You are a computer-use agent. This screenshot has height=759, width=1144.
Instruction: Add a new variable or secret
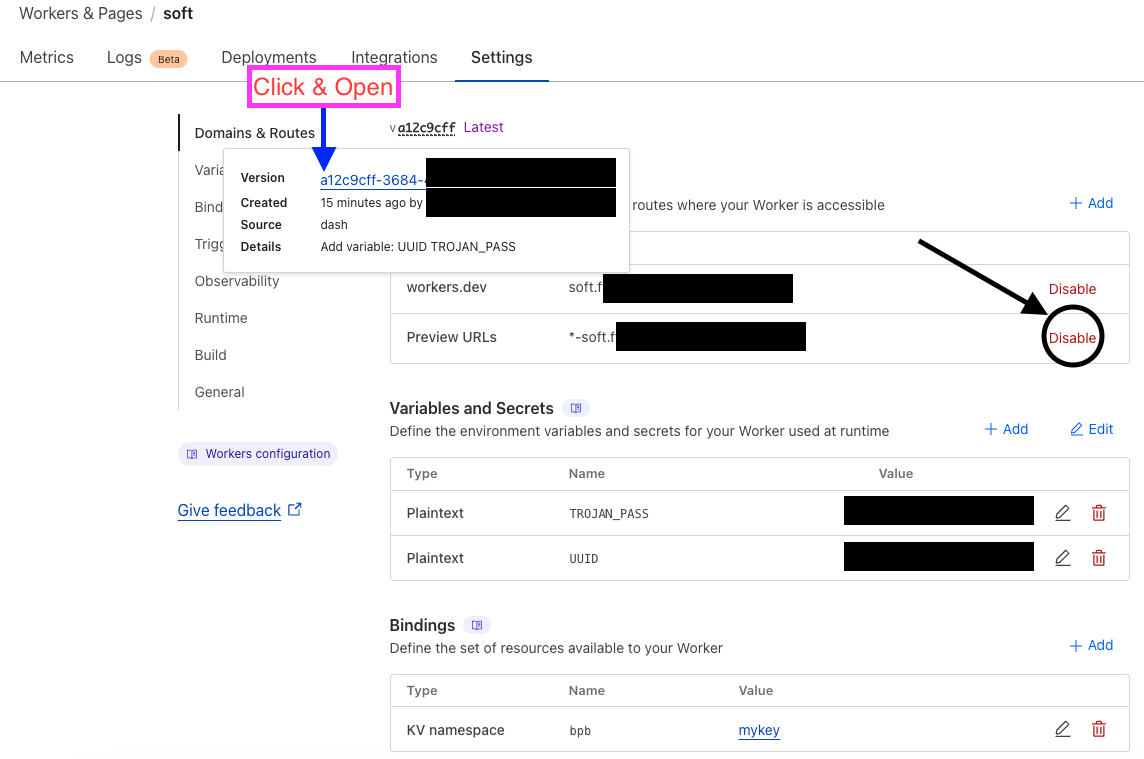[1007, 429]
